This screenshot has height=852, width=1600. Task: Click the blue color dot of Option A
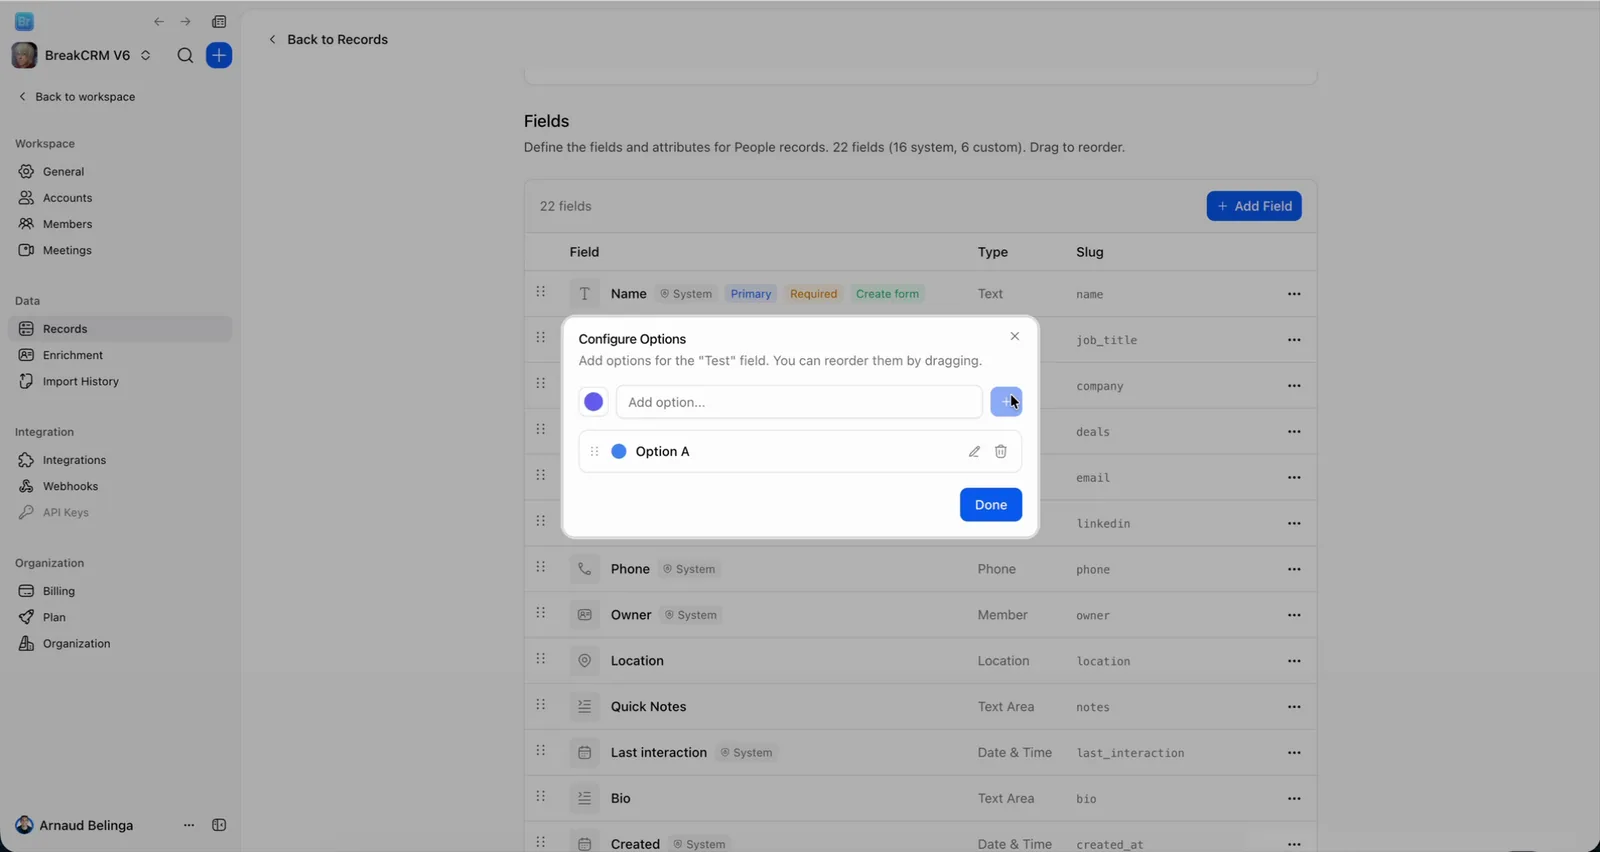click(619, 452)
